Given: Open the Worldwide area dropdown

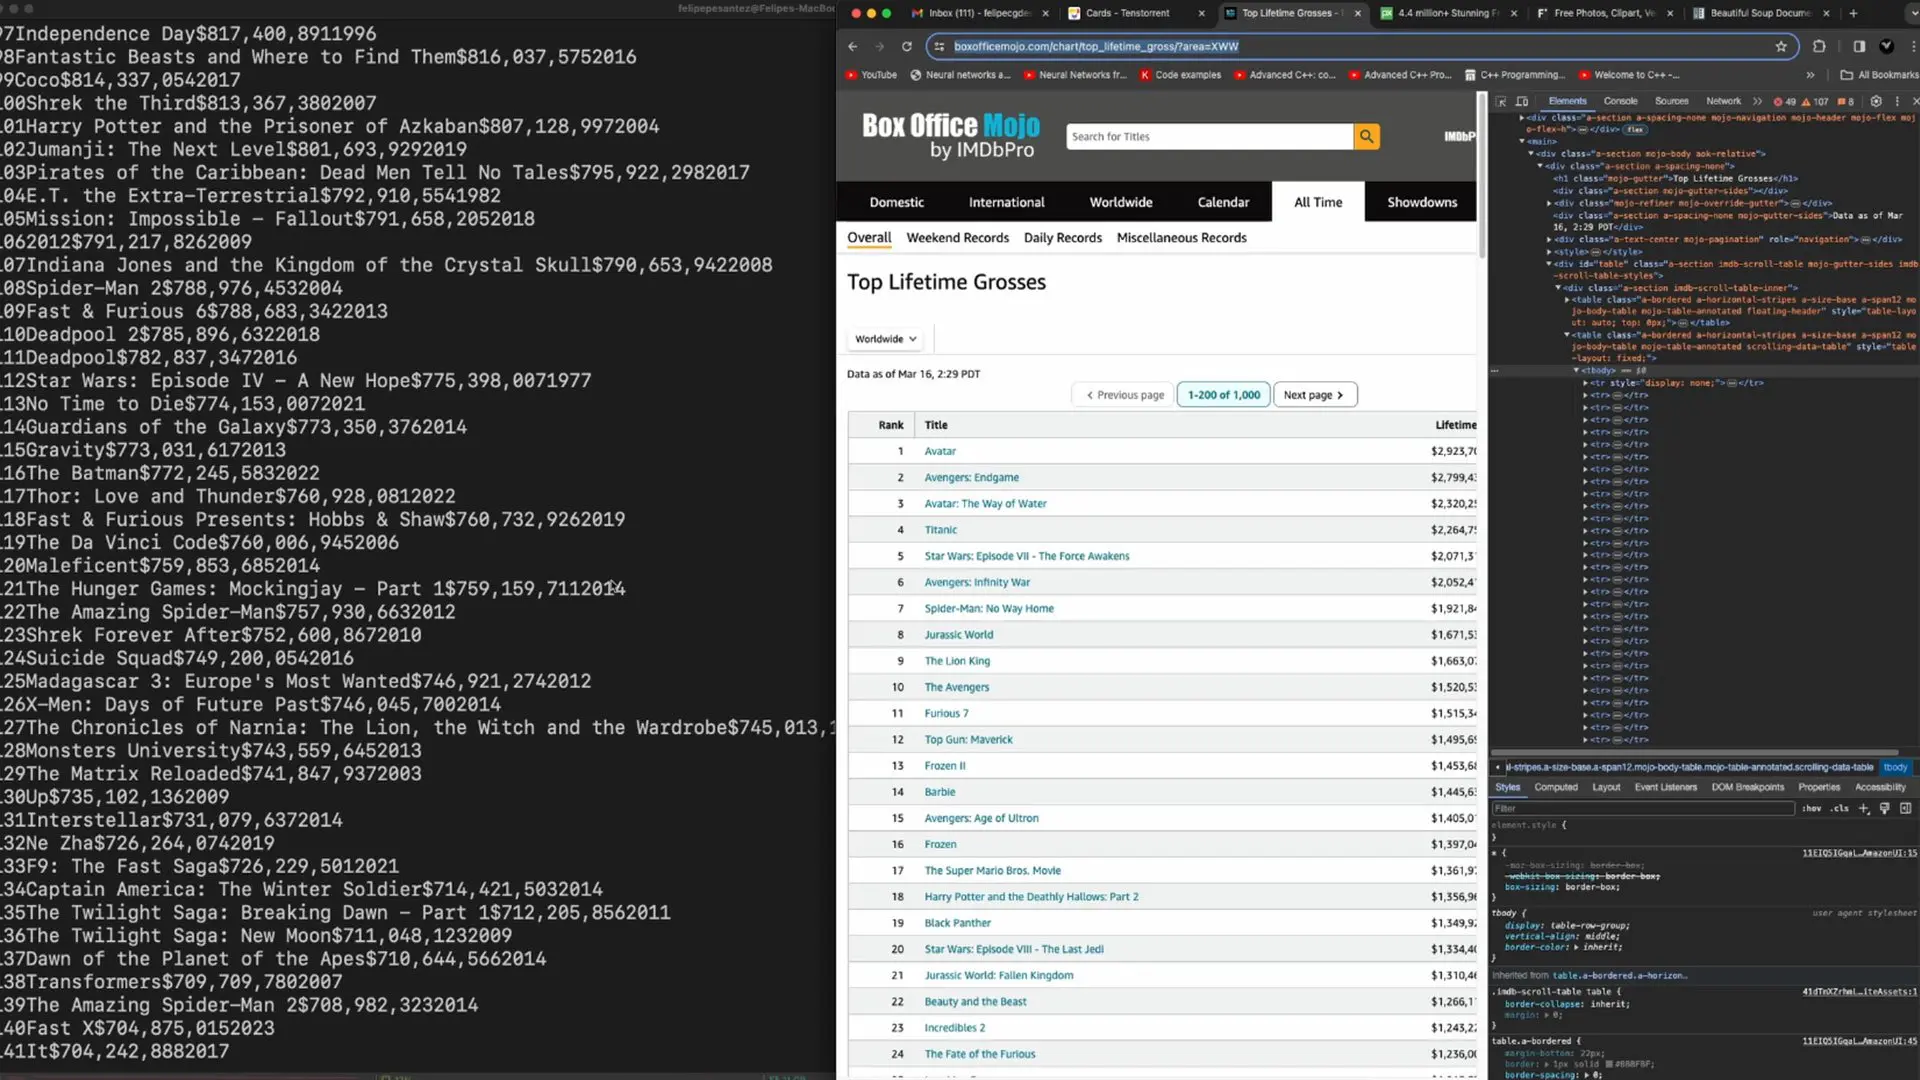Looking at the screenshot, I should tap(885, 339).
